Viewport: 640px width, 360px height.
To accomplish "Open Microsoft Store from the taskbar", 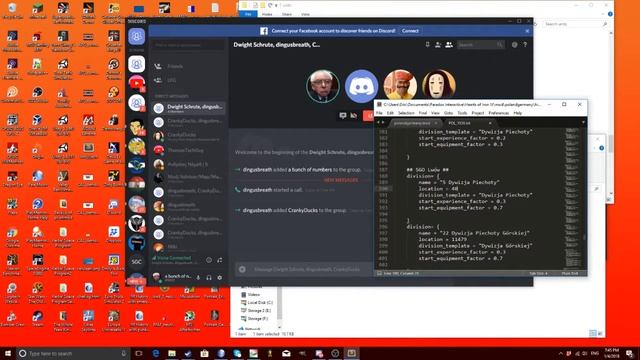I will point(204,353).
